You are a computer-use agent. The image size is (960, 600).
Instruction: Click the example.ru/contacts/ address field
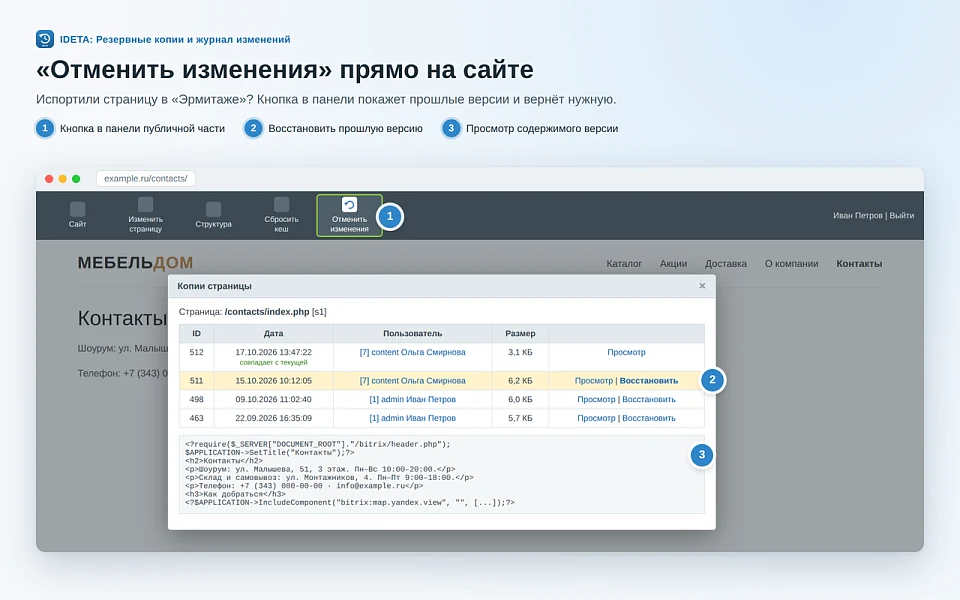point(146,178)
